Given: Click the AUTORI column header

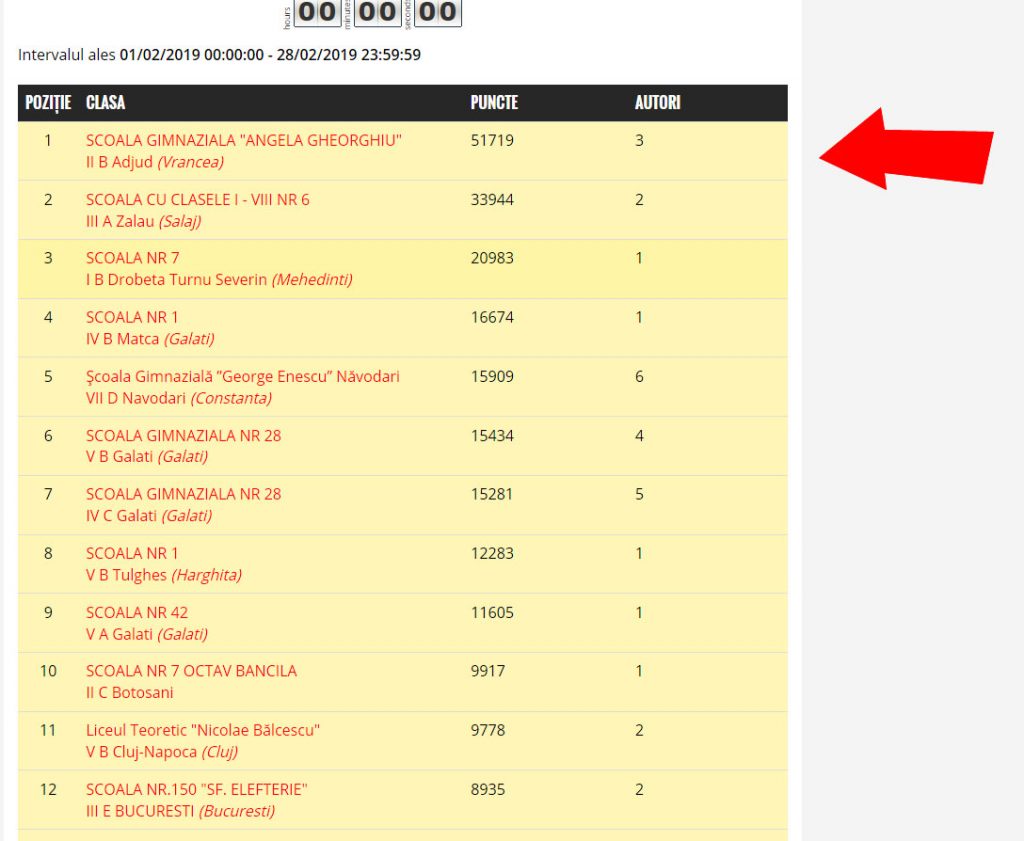Looking at the screenshot, I should [x=657, y=103].
